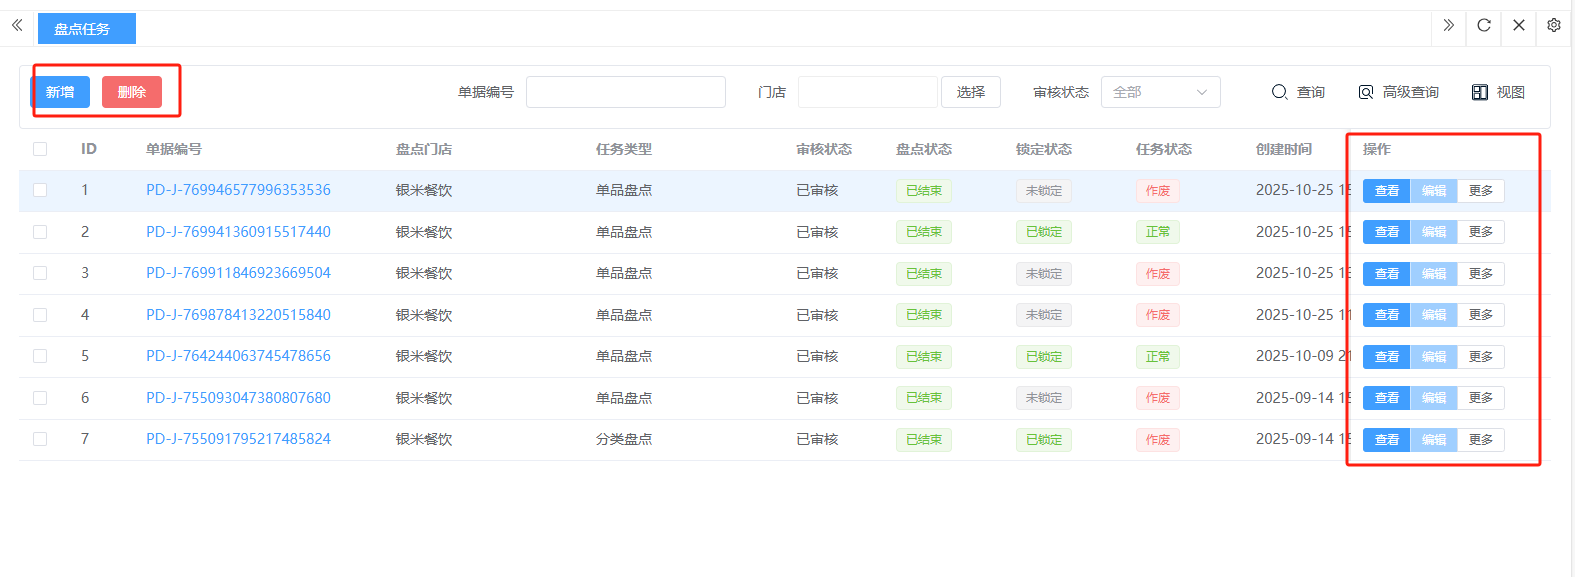Toggle the select-all header checkbox
Viewport: 1575px width, 577px height.
(x=40, y=149)
